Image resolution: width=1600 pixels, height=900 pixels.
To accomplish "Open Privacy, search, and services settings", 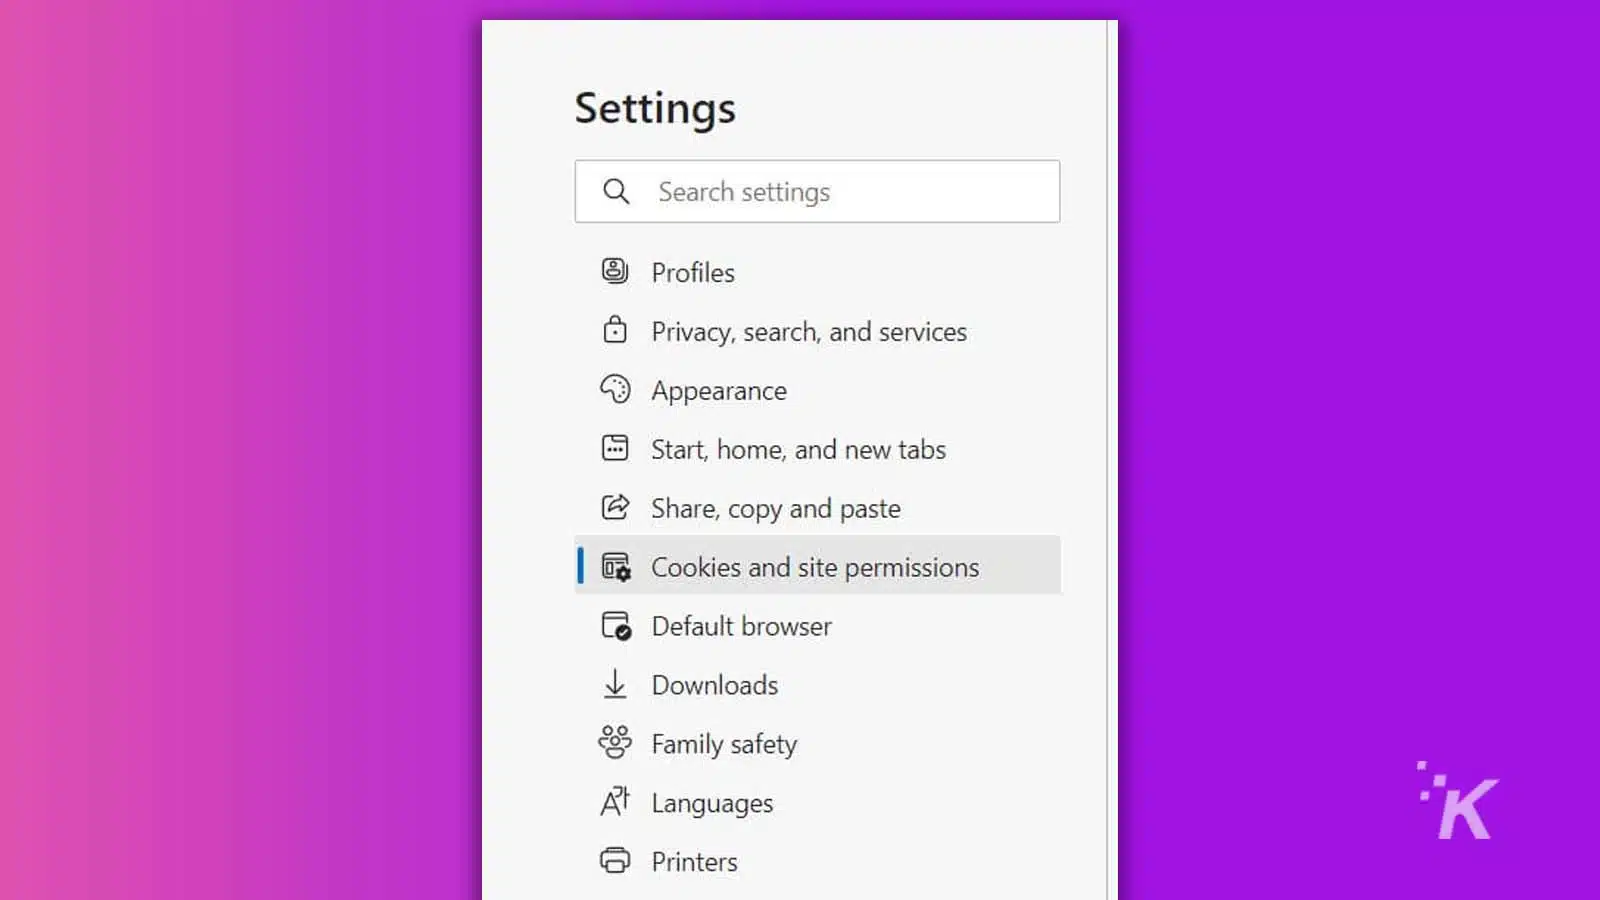I will (808, 331).
